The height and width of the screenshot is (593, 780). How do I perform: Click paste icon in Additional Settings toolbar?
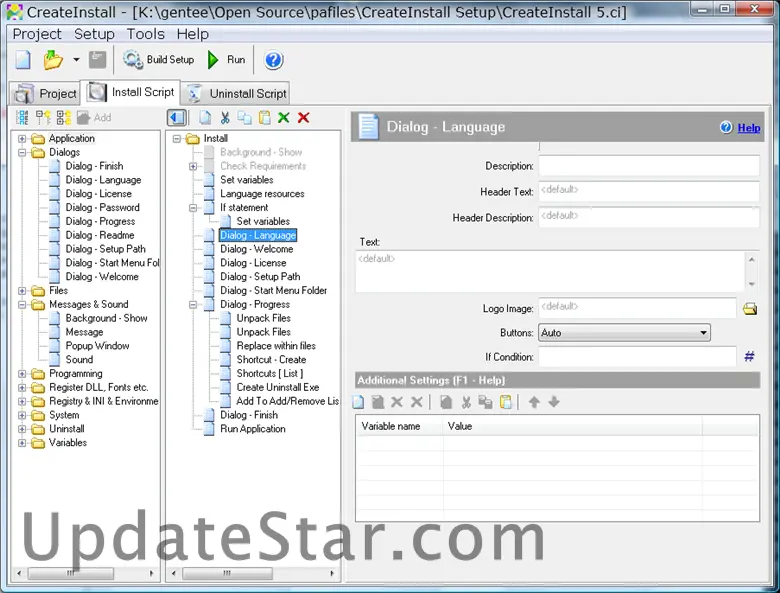point(505,402)
